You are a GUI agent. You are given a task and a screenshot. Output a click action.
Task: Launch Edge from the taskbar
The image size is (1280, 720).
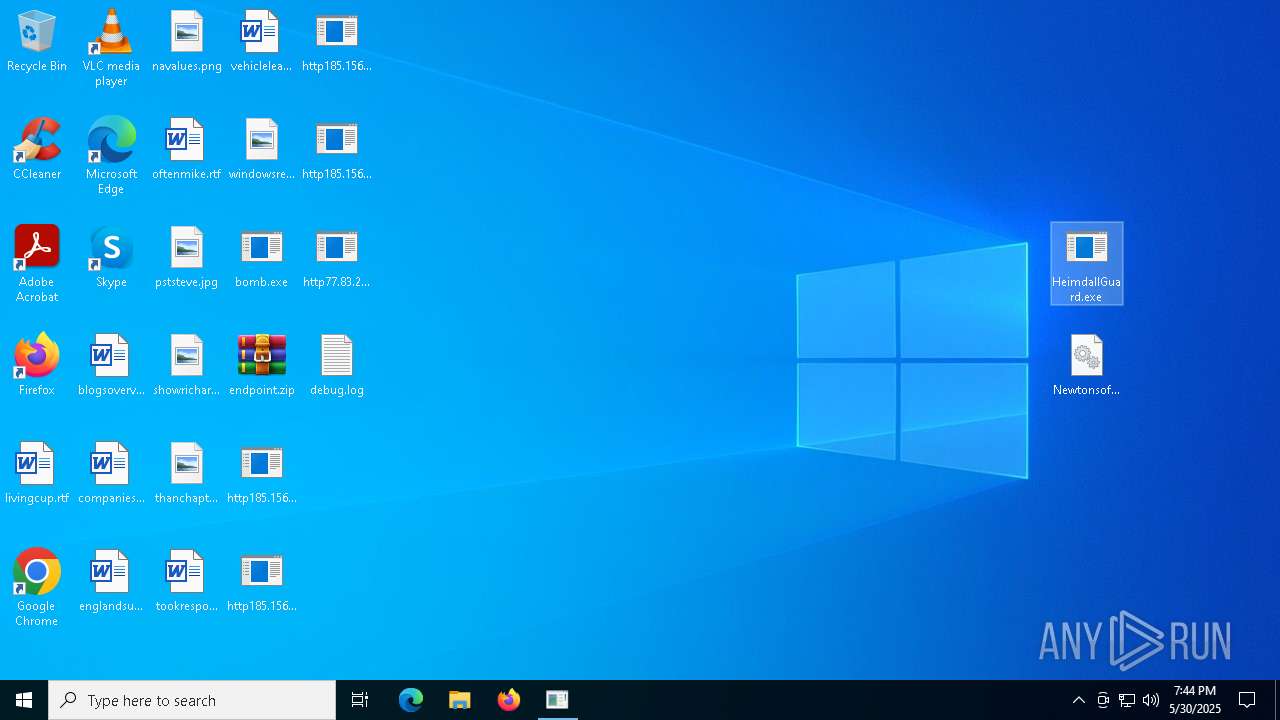[411, 700]
